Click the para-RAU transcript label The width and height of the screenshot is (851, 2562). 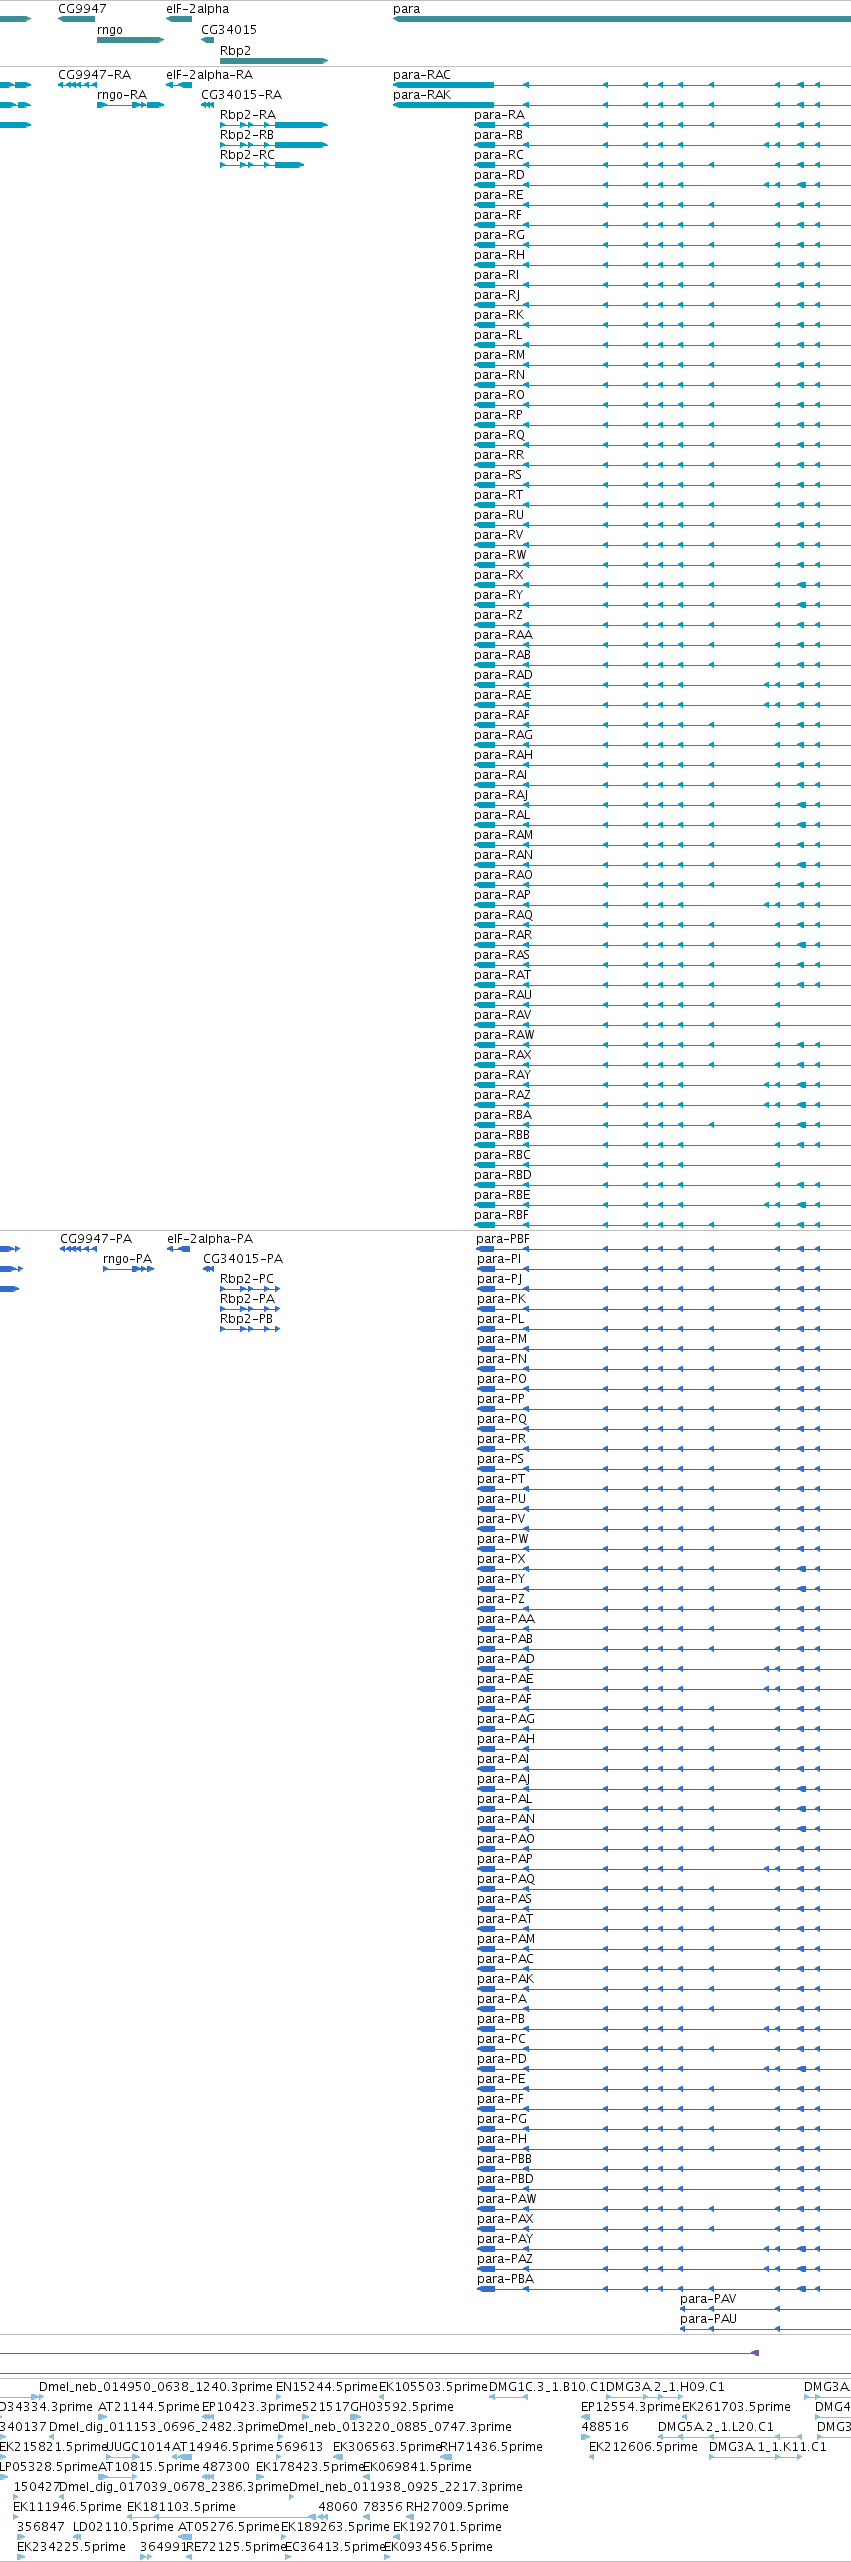(x=503, y=995)
